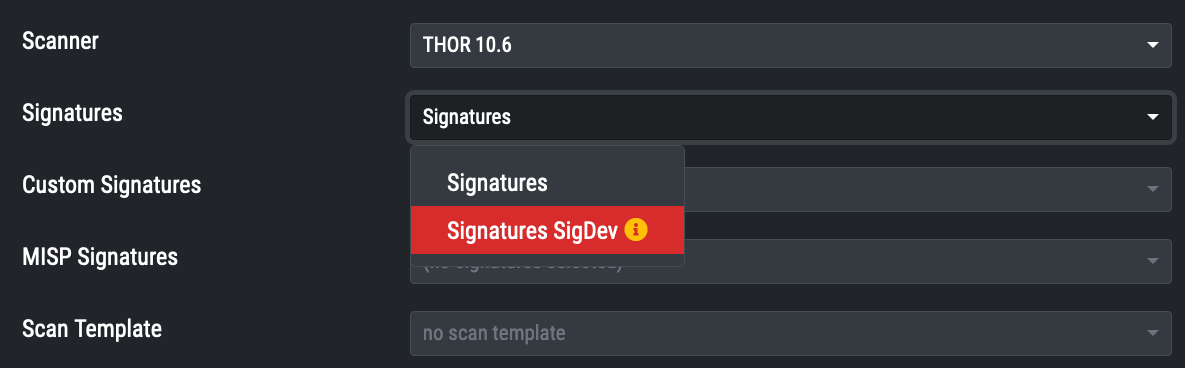Select the plain Signatures option in list
This screenshot has height=368, width=1185.
click(x=547, y=183)
